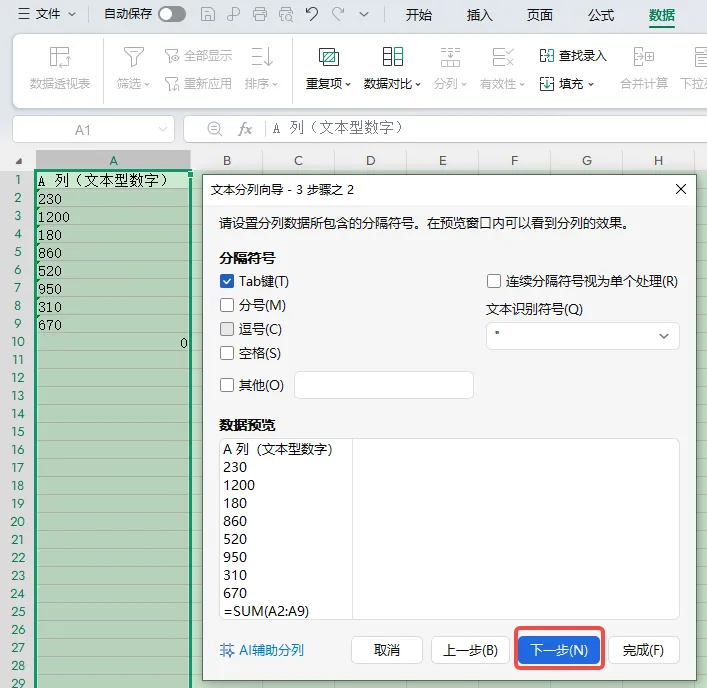Click the 查找录入 lookup entry icon

(x=546, y=56)
